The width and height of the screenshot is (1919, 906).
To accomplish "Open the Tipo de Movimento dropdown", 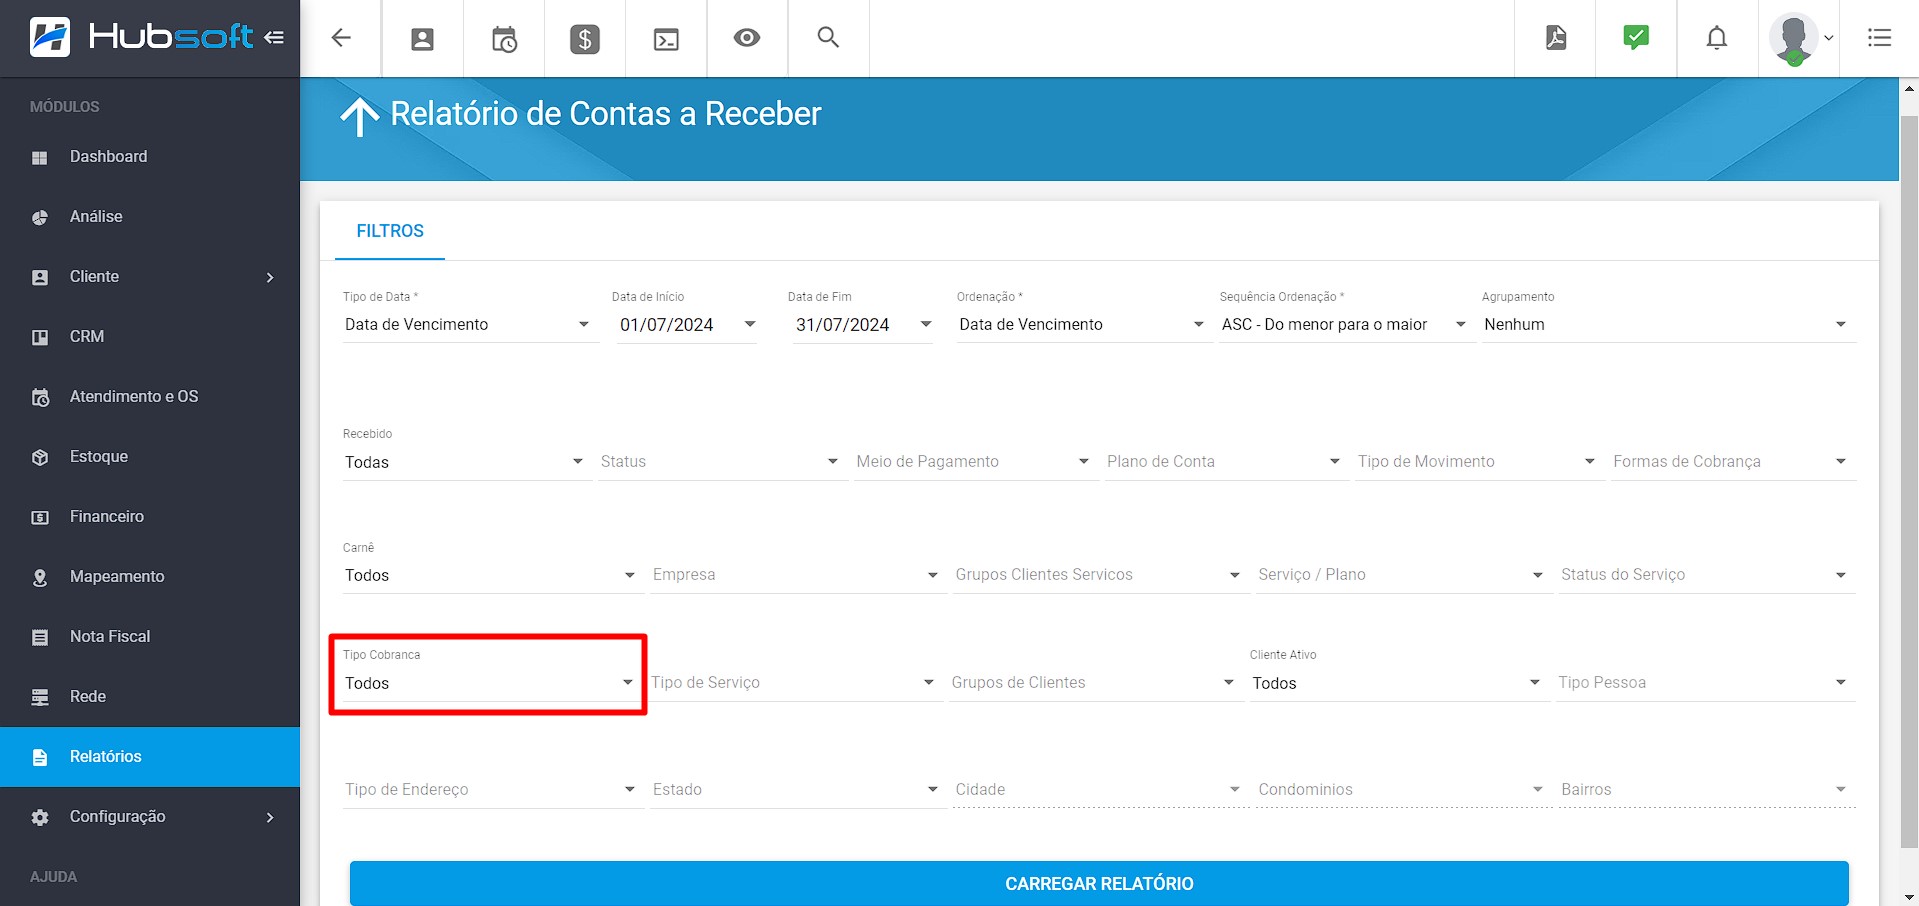I will (1480, 462).
